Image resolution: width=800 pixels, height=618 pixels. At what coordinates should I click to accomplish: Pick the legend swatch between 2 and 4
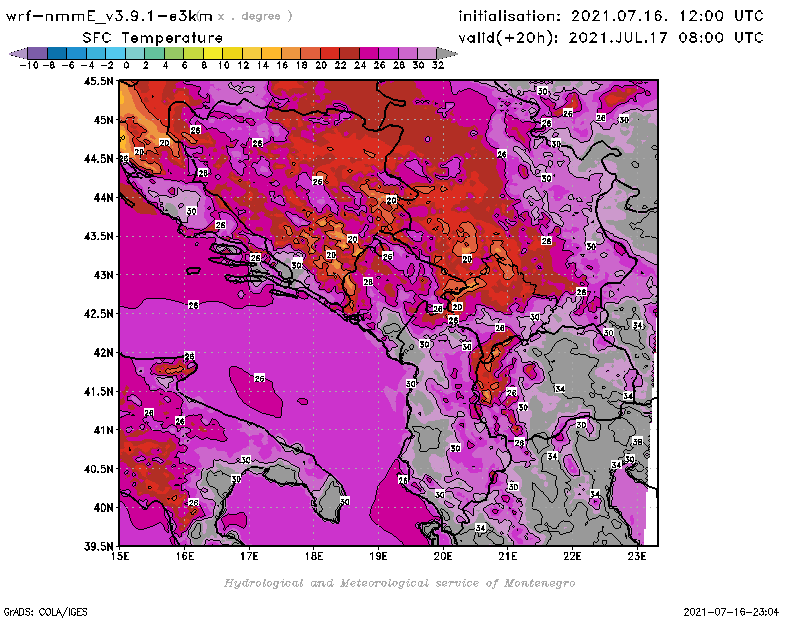coord(154,53)
